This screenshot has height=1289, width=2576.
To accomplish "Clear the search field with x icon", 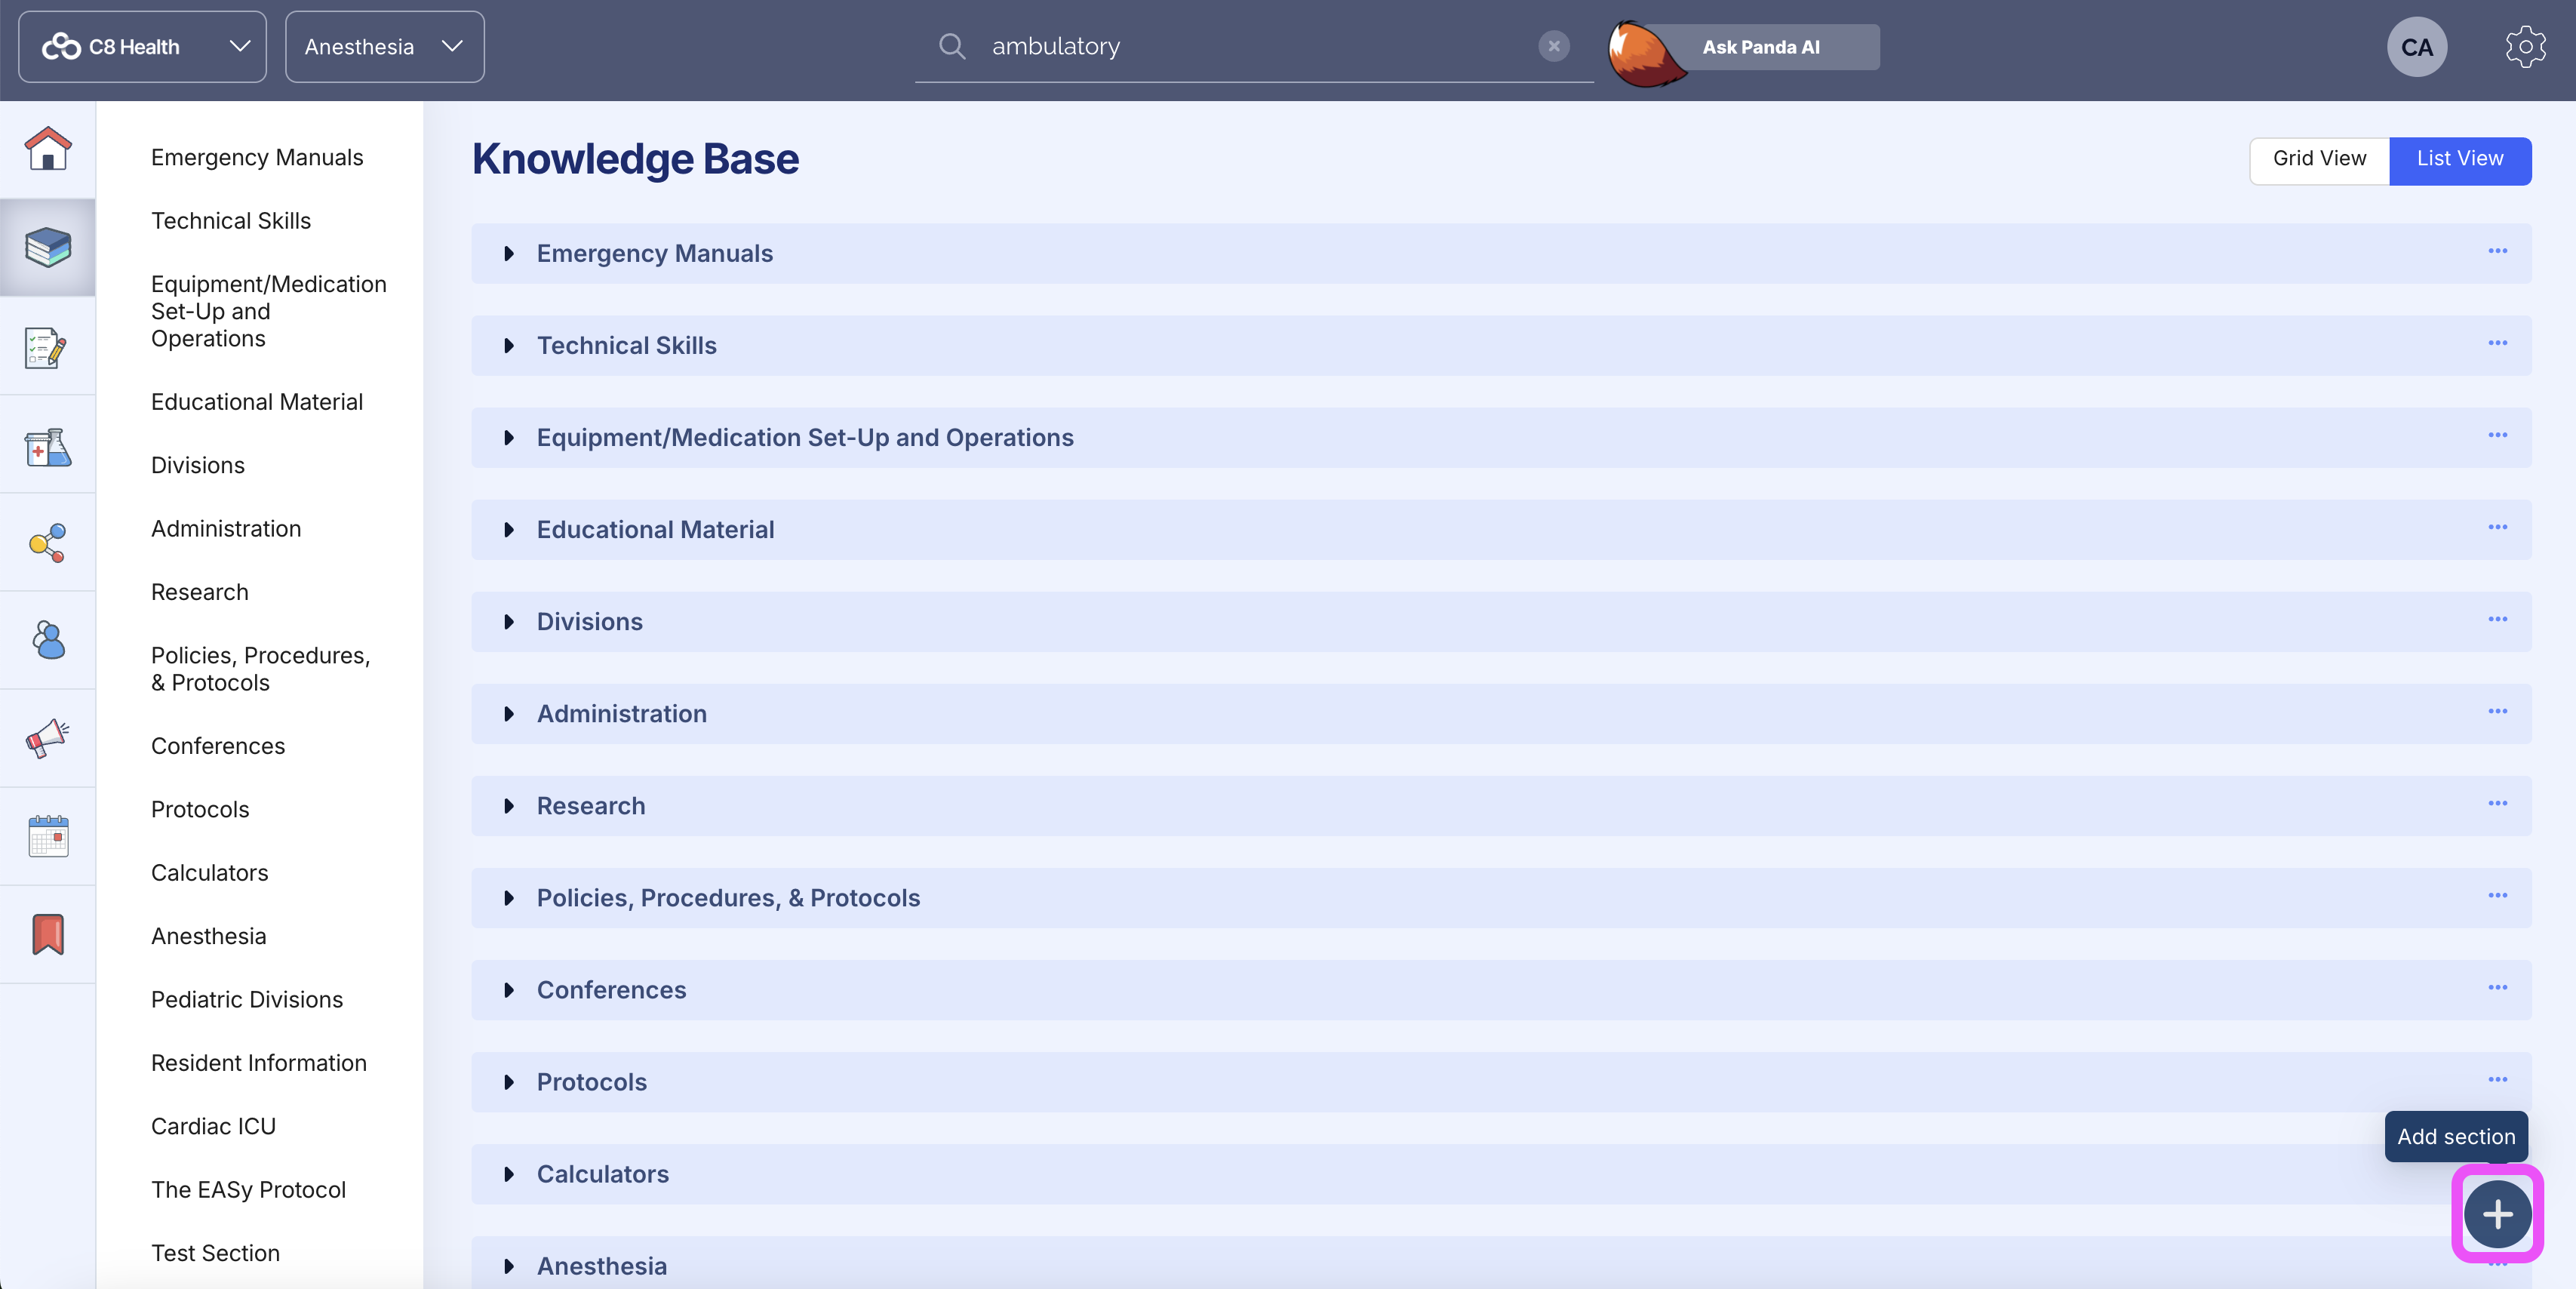I will tap(1554, 46).
